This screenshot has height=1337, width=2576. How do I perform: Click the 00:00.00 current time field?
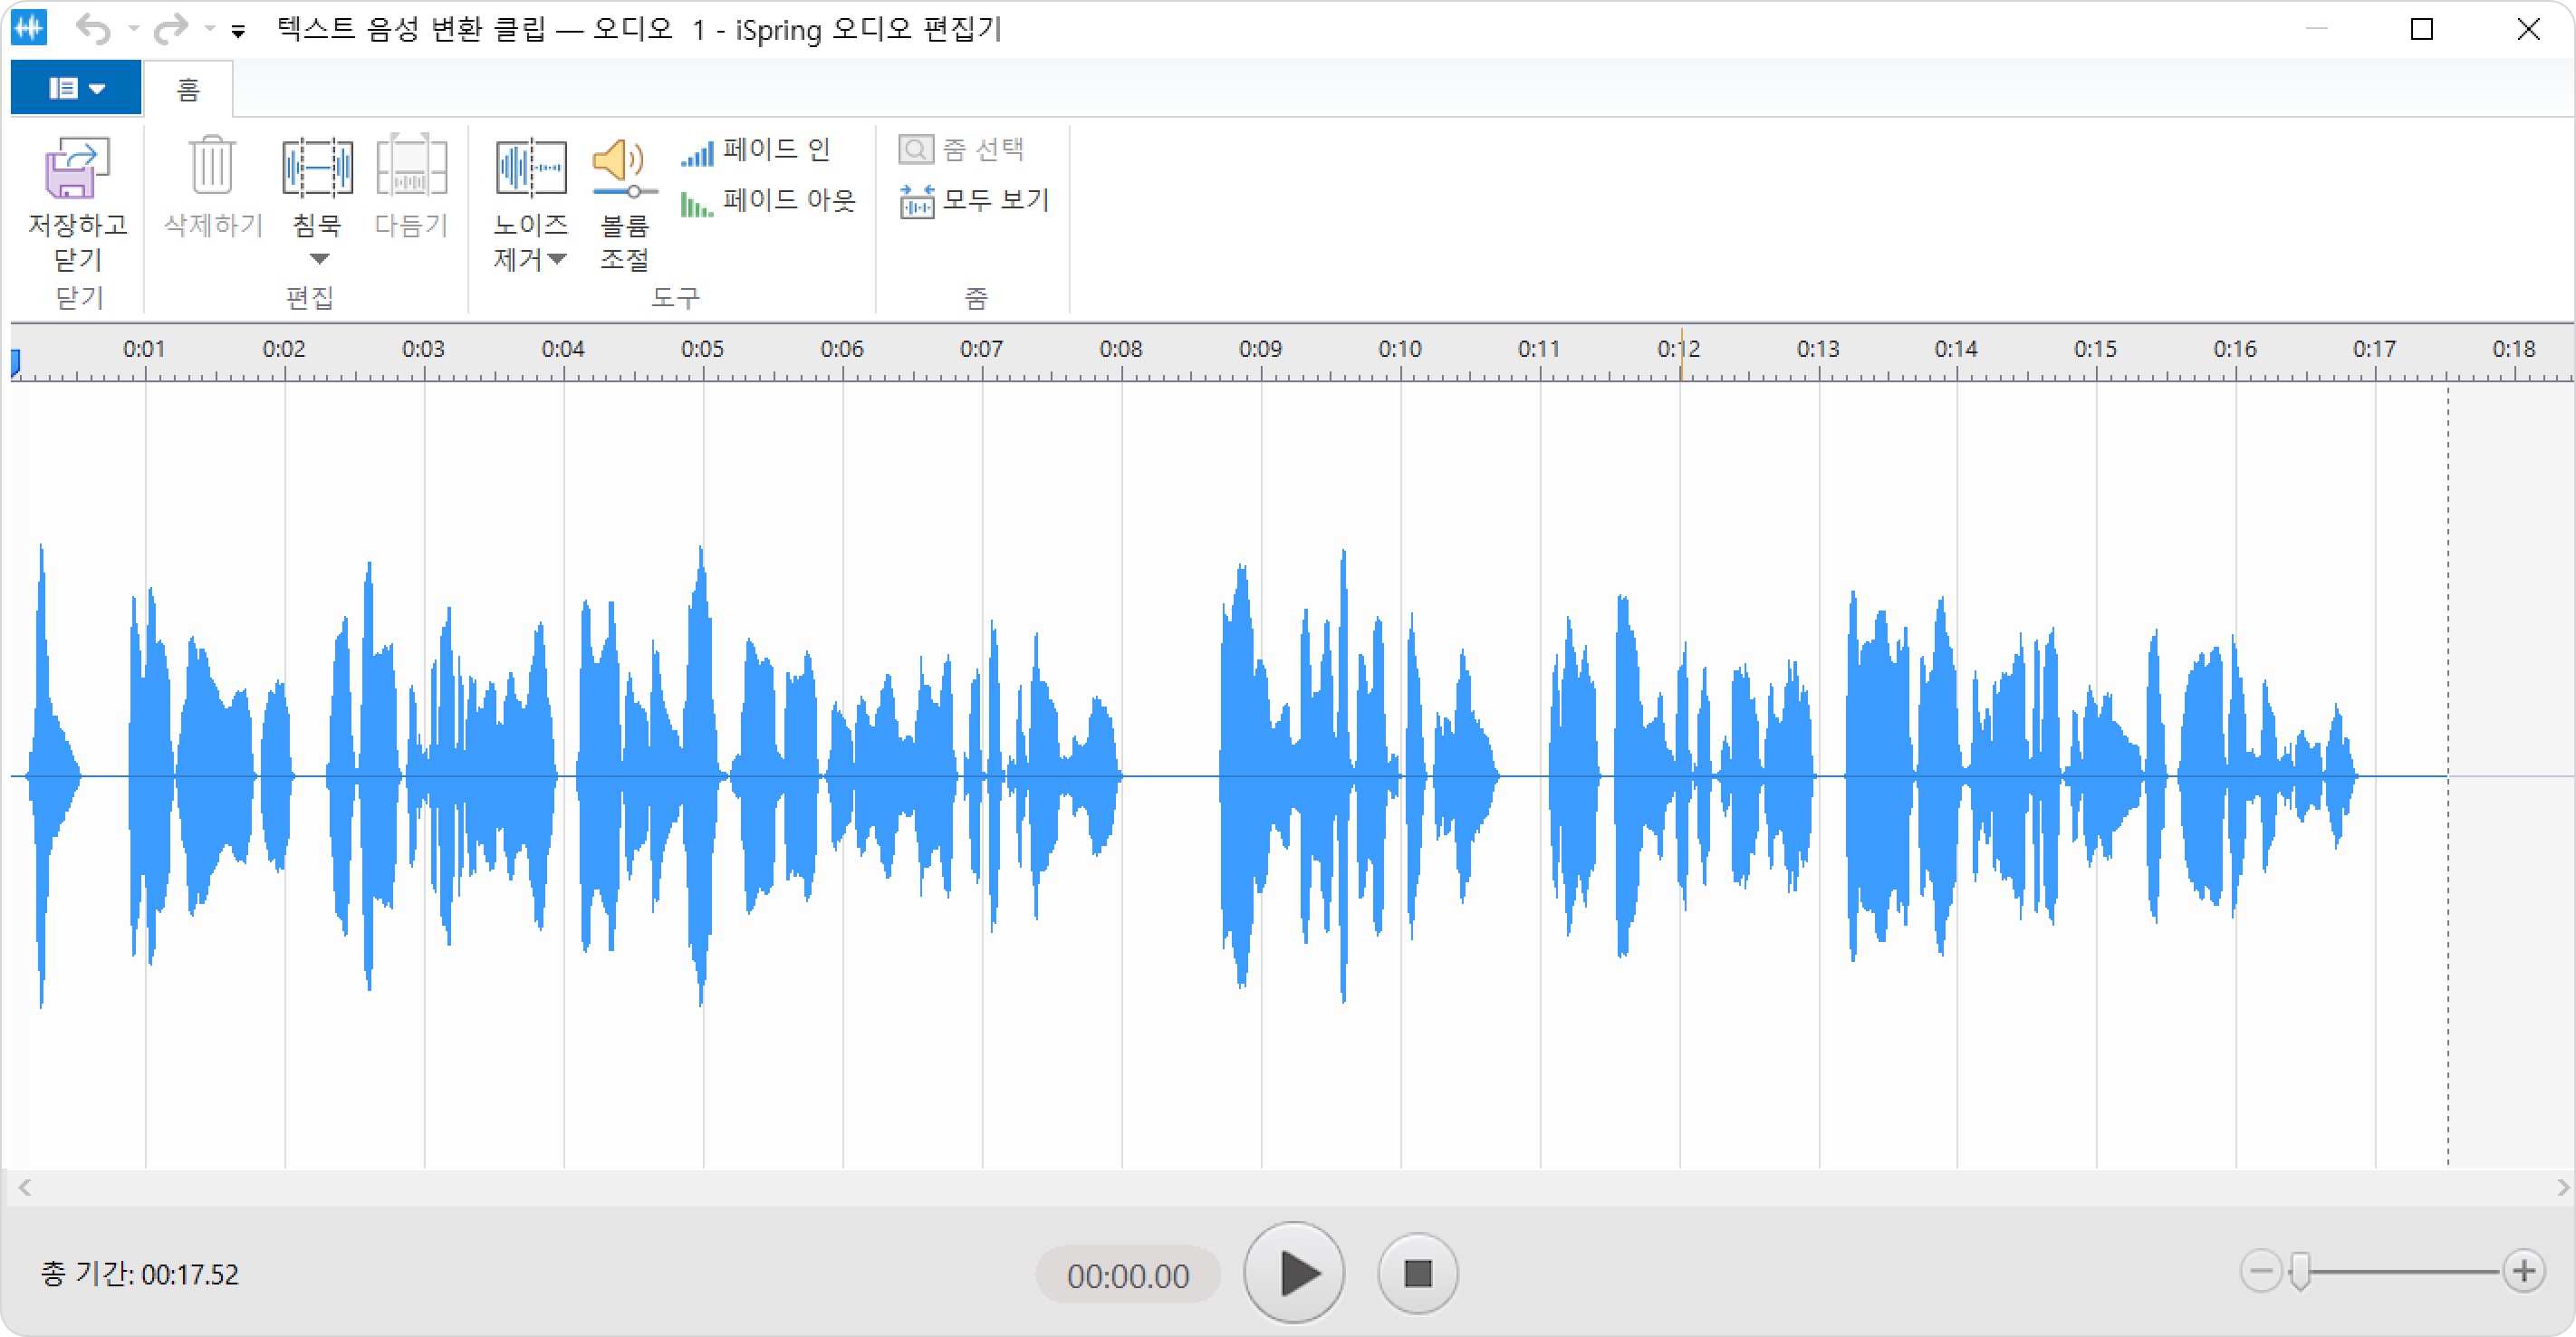(1128, 1275)
